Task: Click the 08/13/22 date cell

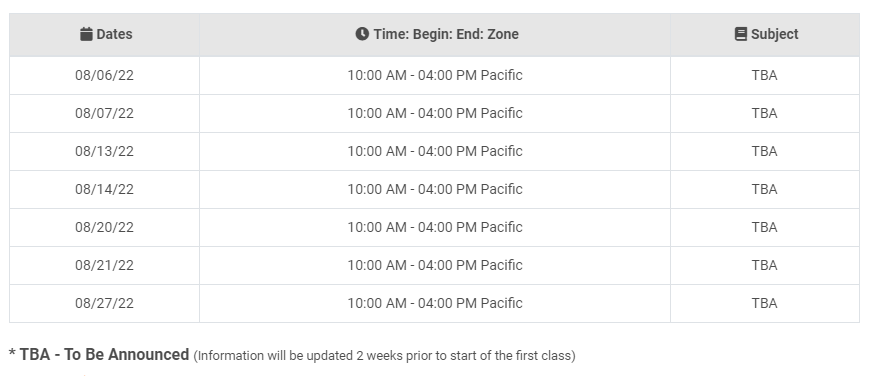Action: 104,151
